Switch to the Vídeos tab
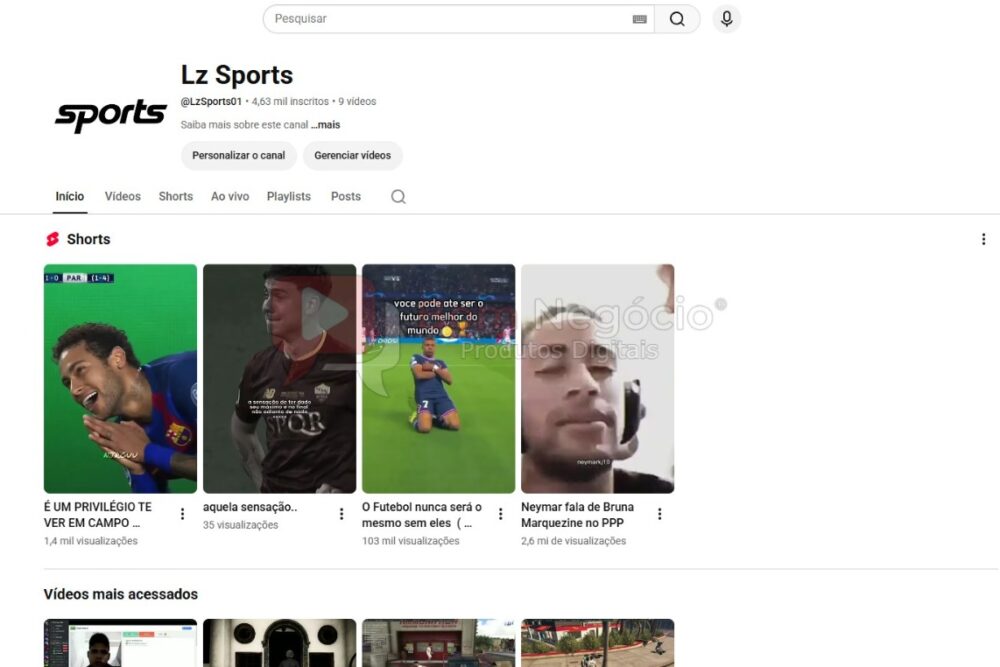The height and width of the screenshot is (667, 1000). click(122, 196)
